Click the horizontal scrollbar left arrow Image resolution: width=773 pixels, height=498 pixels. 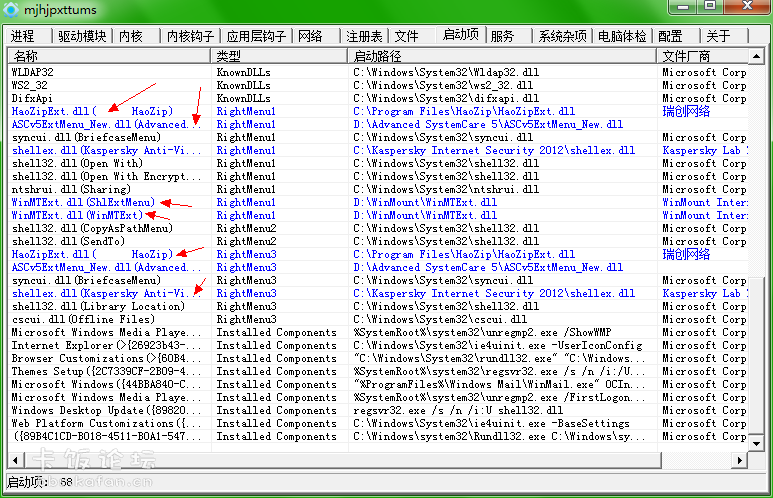[x=15, y=460]
